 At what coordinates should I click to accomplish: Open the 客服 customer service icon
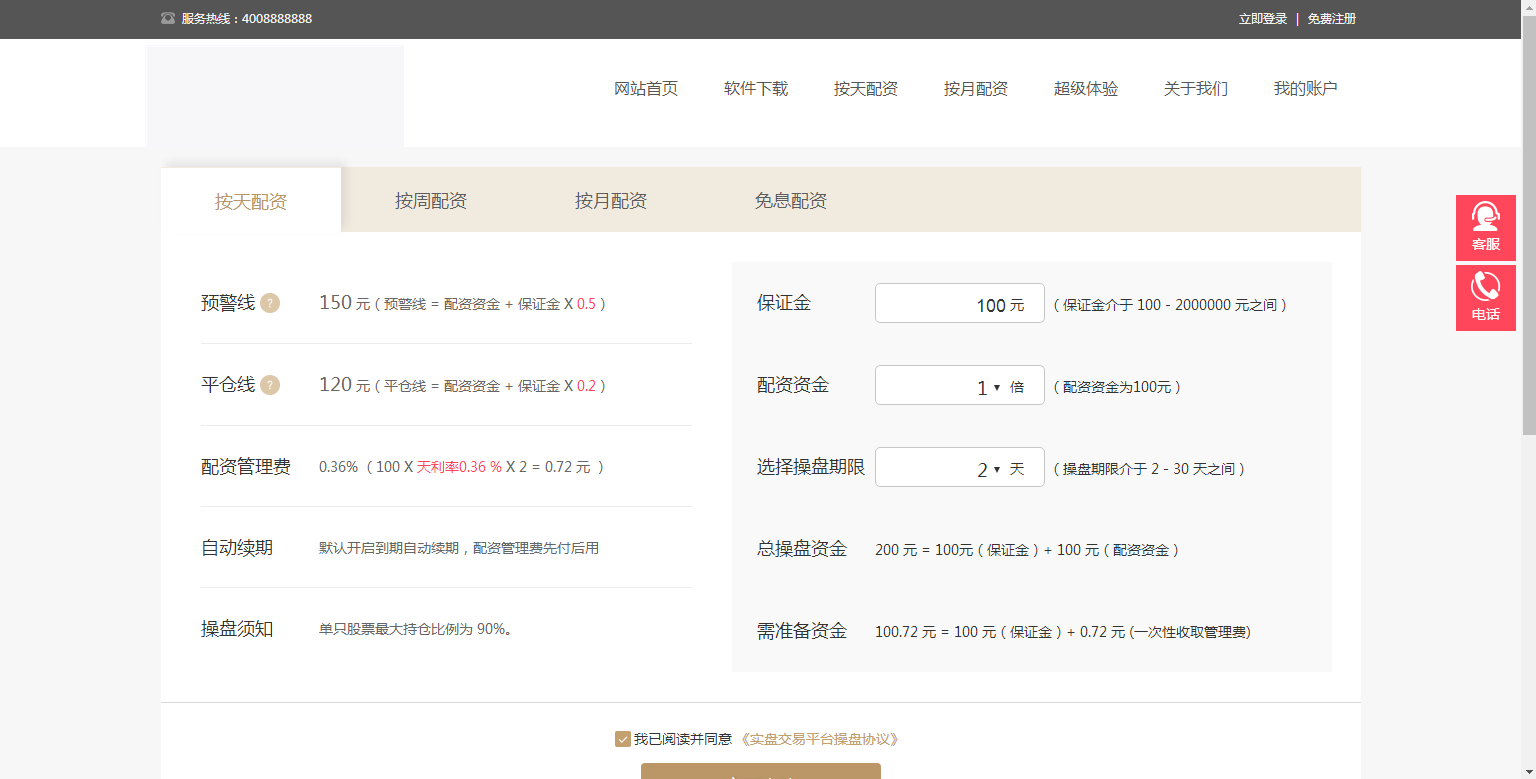(x=1486, y=227)
